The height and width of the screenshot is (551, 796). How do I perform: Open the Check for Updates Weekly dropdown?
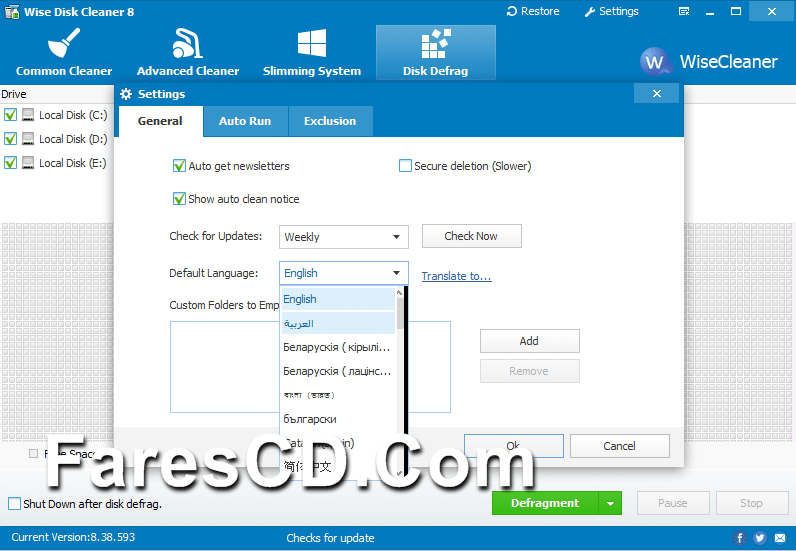click(344, 237)
